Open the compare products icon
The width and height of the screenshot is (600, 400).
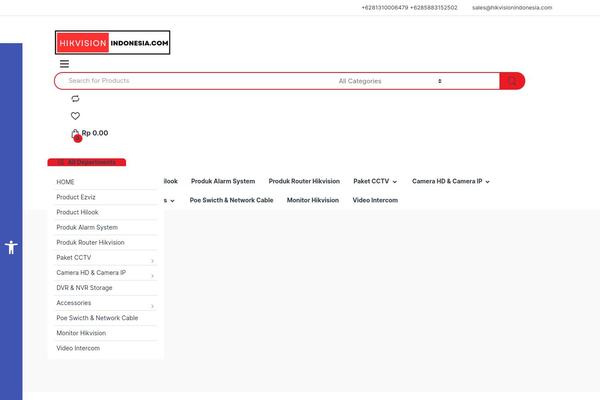click(x=75, y=99)
